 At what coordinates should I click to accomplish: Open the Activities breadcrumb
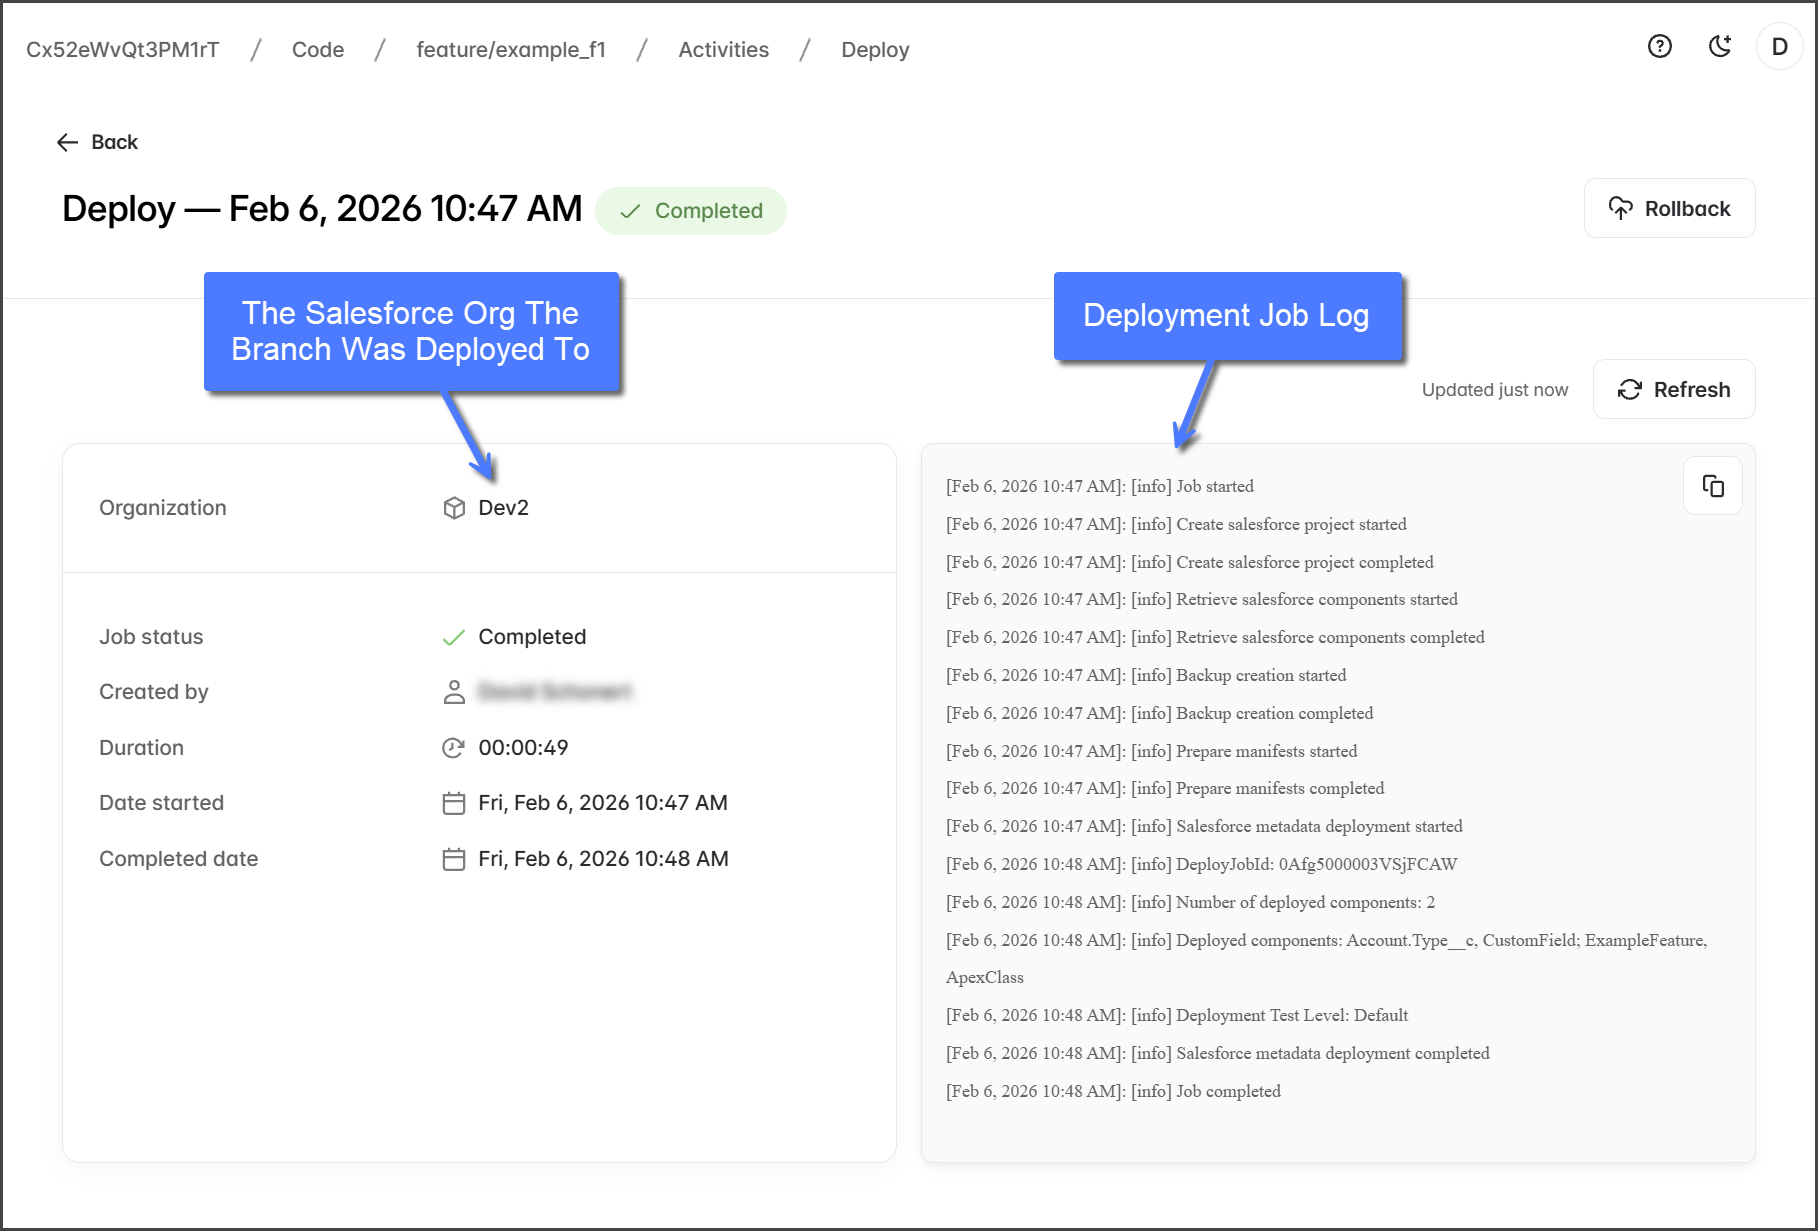click(723, 50)
